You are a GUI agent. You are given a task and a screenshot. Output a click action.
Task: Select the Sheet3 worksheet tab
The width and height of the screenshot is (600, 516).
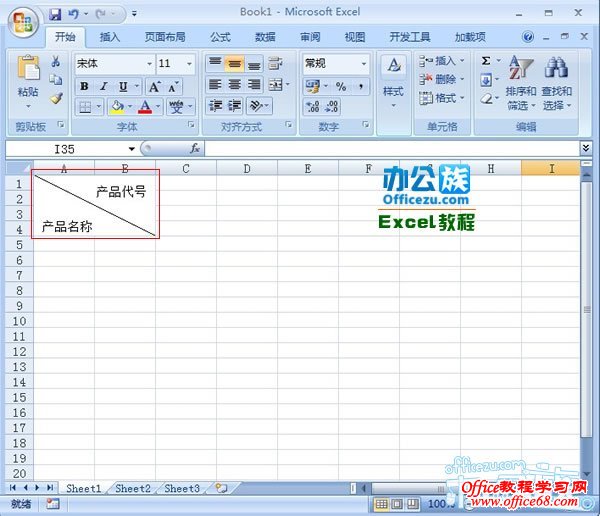182,488
